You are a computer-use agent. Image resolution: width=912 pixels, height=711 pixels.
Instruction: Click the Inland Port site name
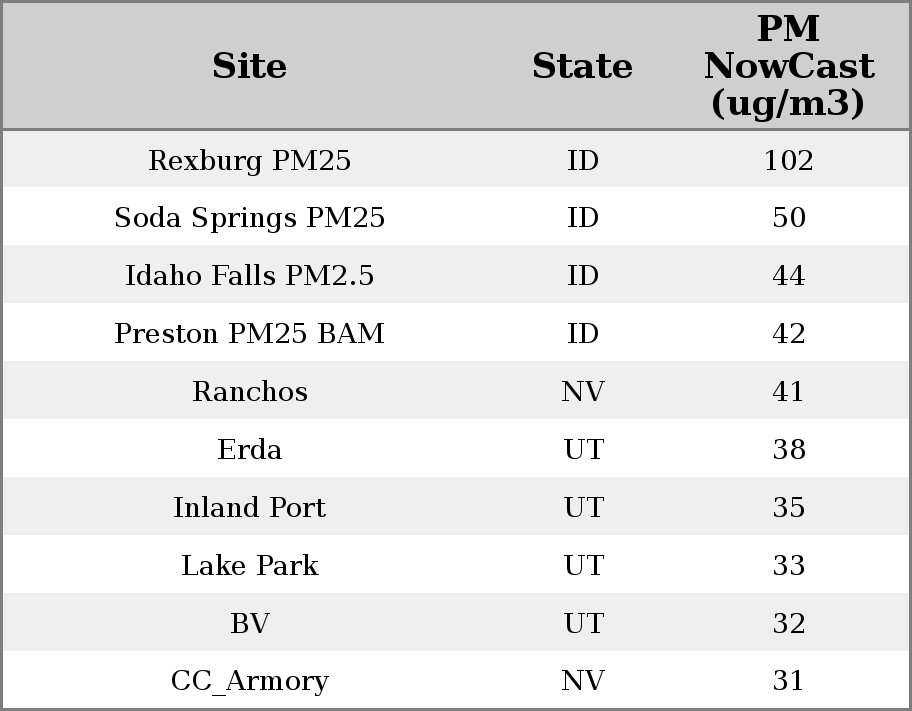(x=249, y=507)
